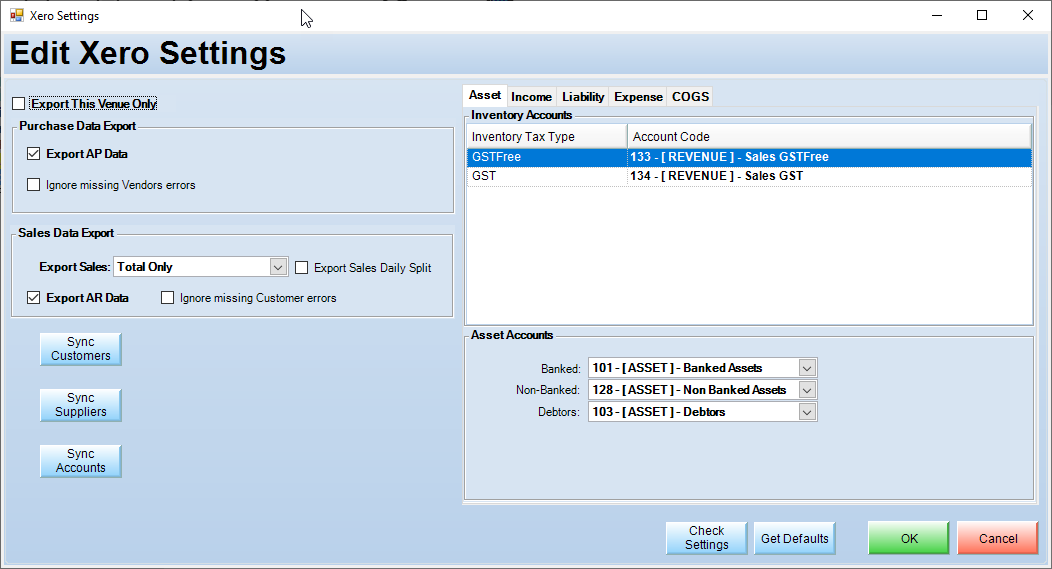Viewport: 1052px width, 569px height.
Task: Expand the Banked account dropdown
Action: click(807, 368)
